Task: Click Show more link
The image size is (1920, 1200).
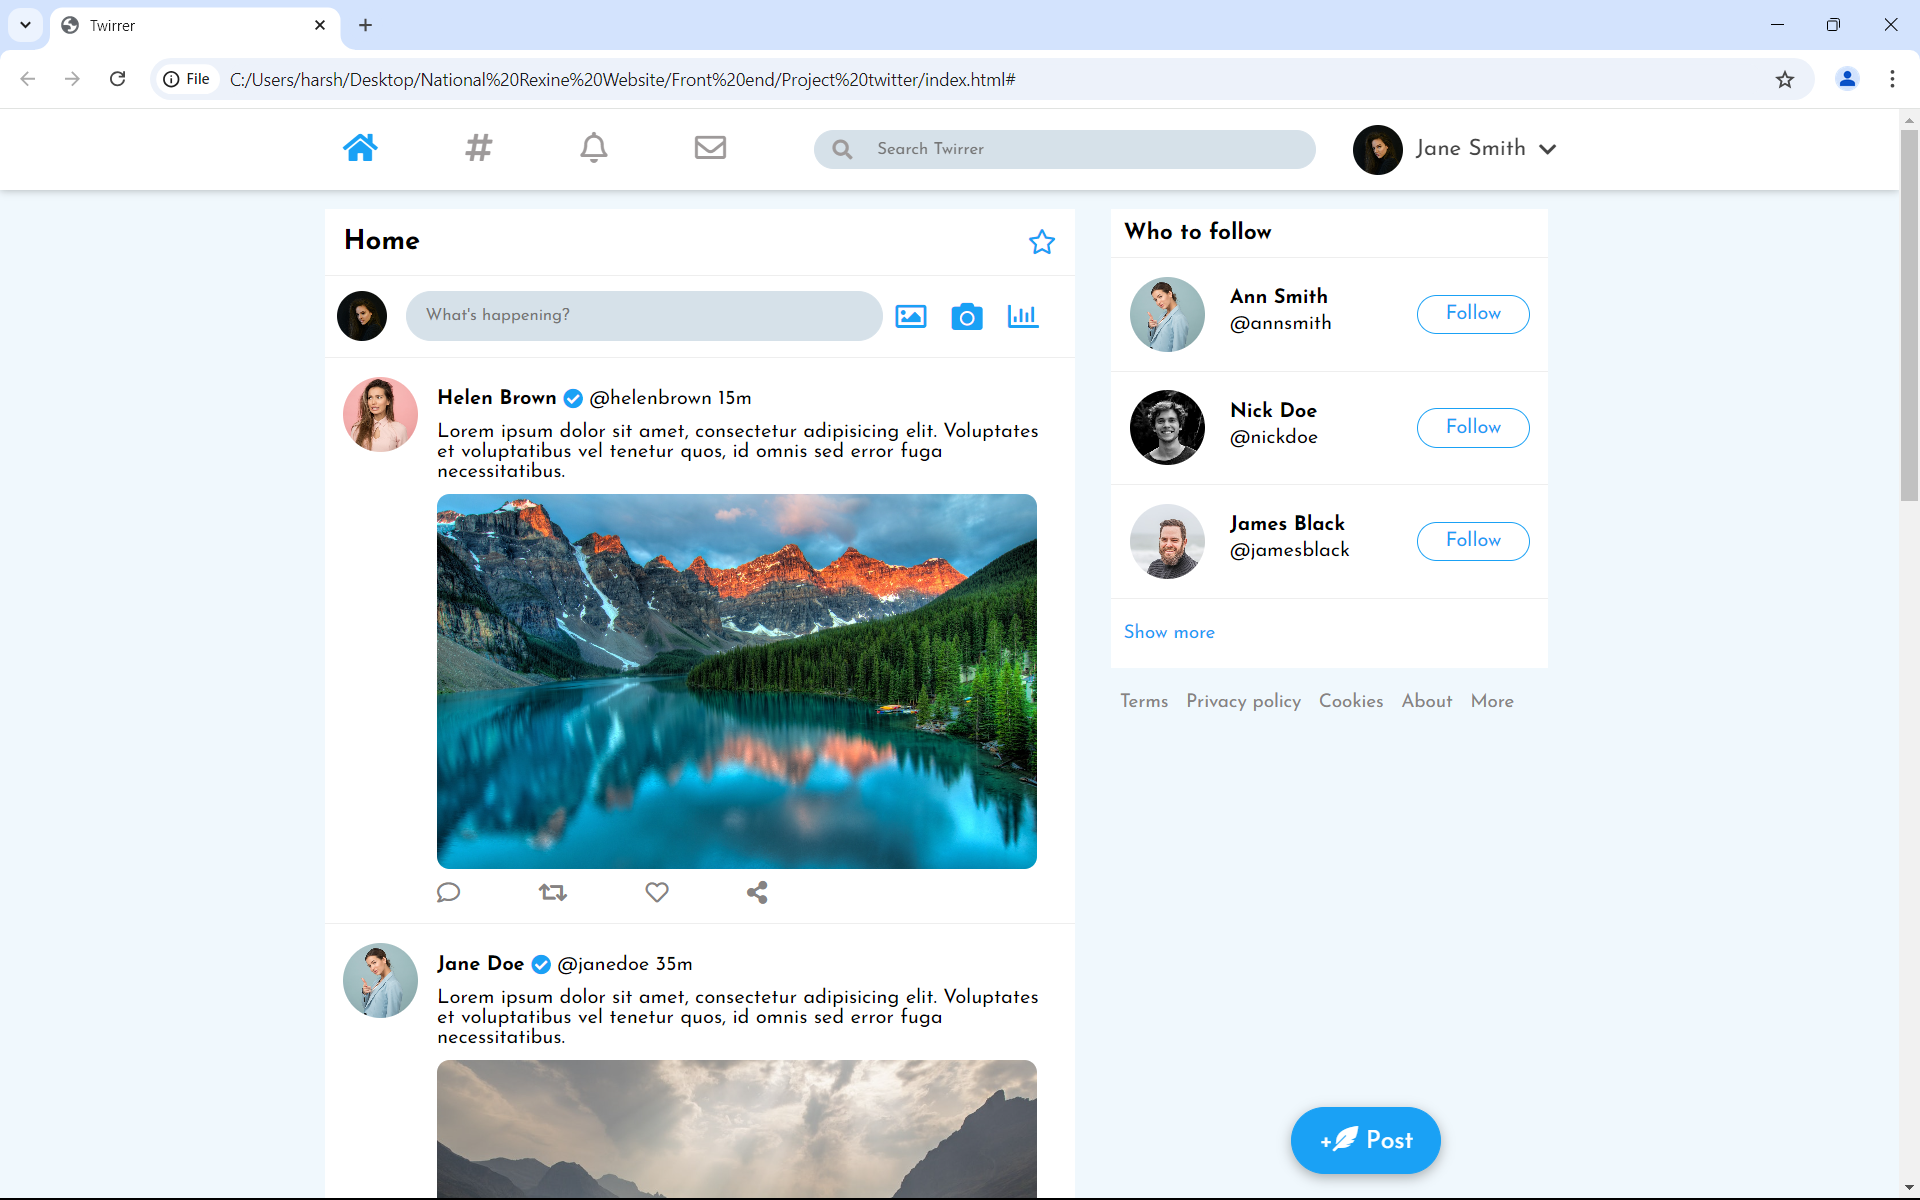Action: (x=1169, y=632)
